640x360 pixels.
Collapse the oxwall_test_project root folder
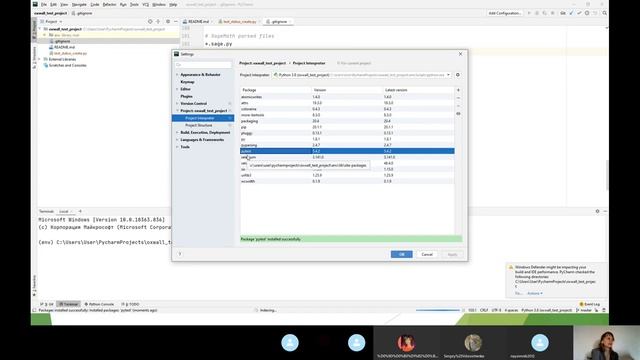(x=40, y=29)
